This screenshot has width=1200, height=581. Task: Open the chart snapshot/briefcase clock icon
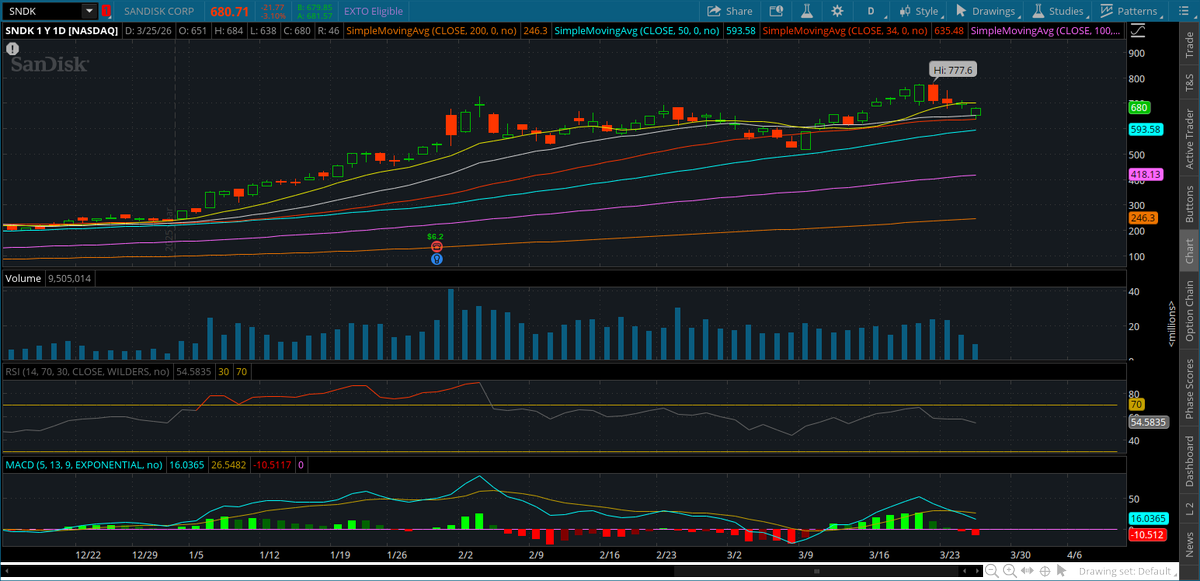coord(775,11)
